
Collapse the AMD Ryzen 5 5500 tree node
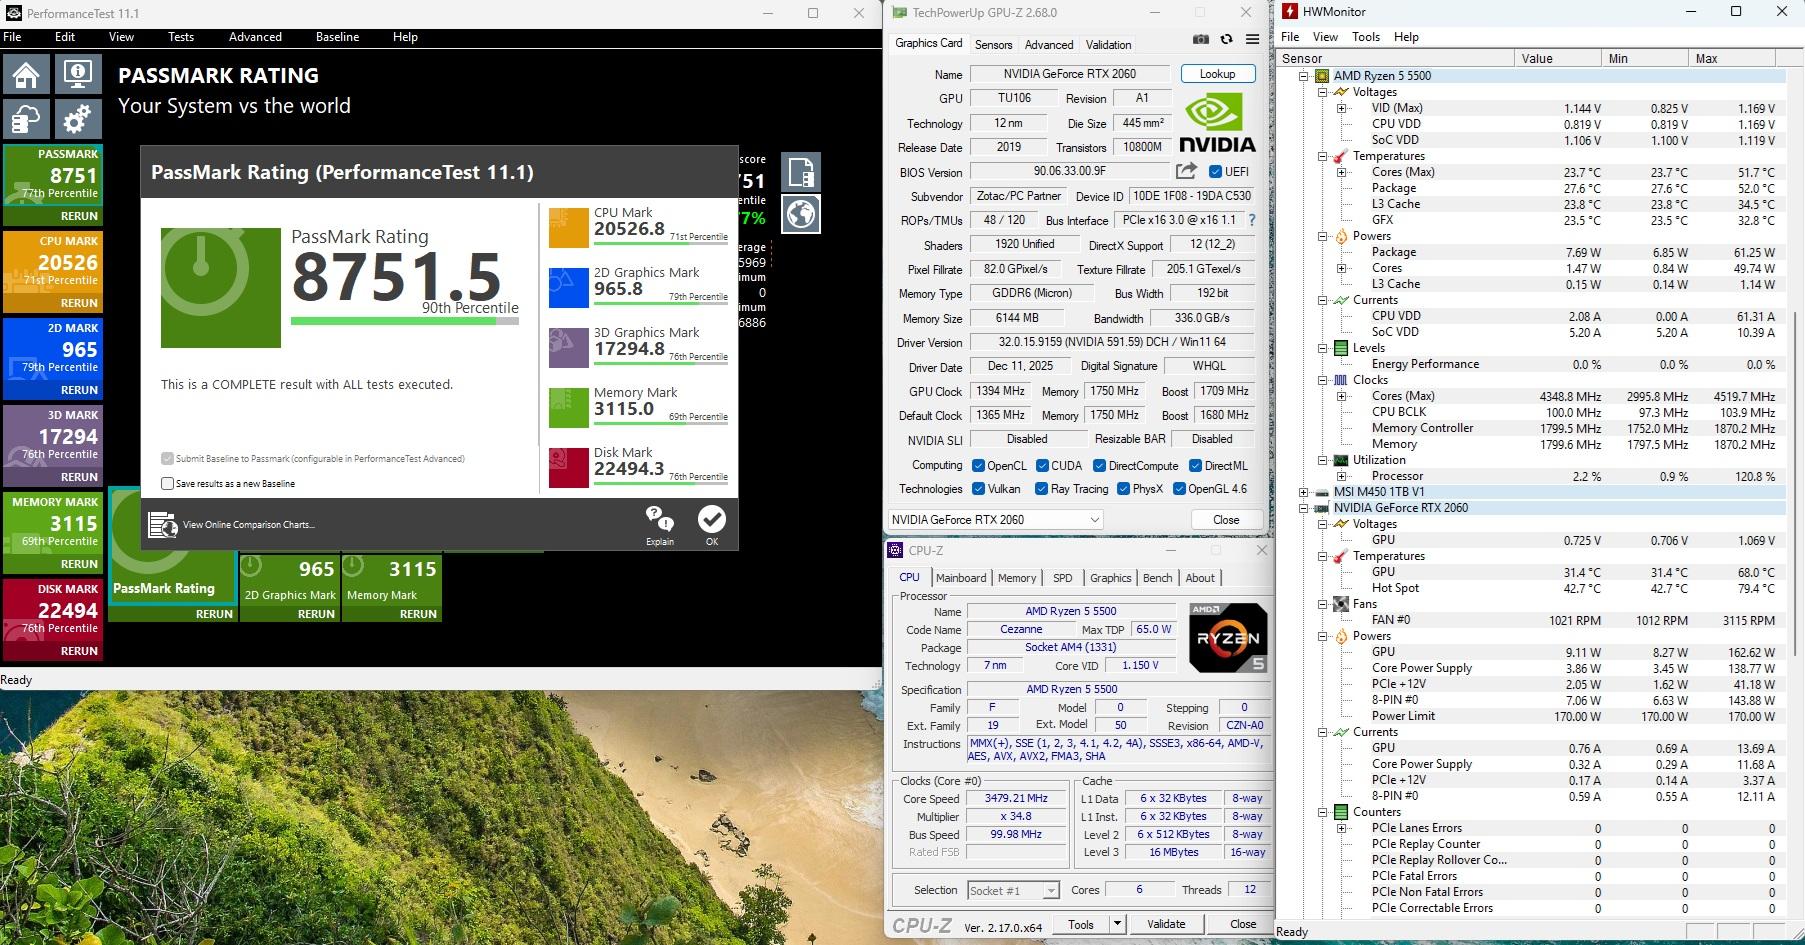1304,76
